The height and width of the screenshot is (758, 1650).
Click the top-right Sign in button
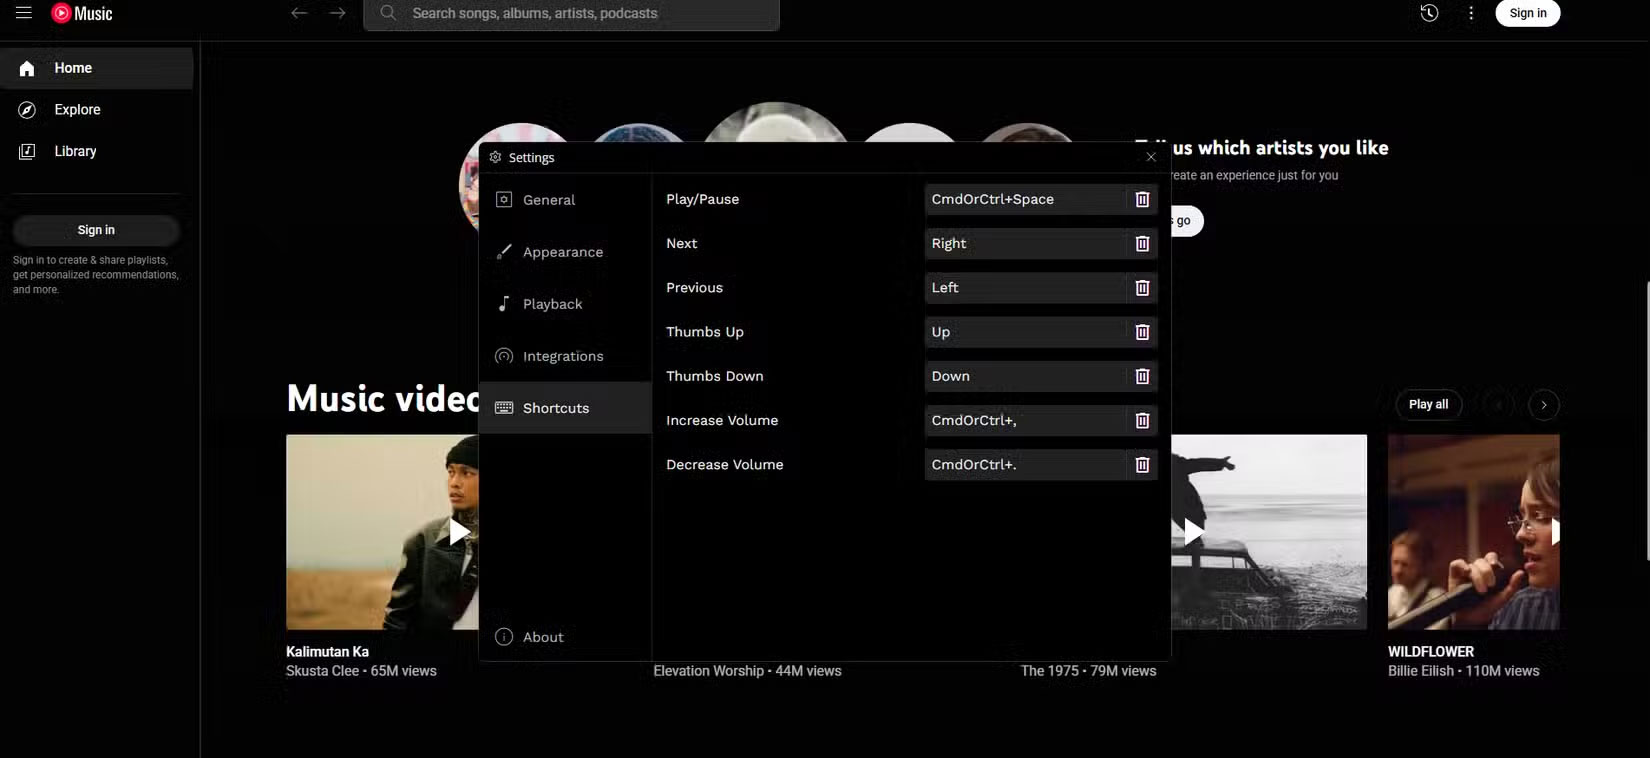pos(1527,13)
